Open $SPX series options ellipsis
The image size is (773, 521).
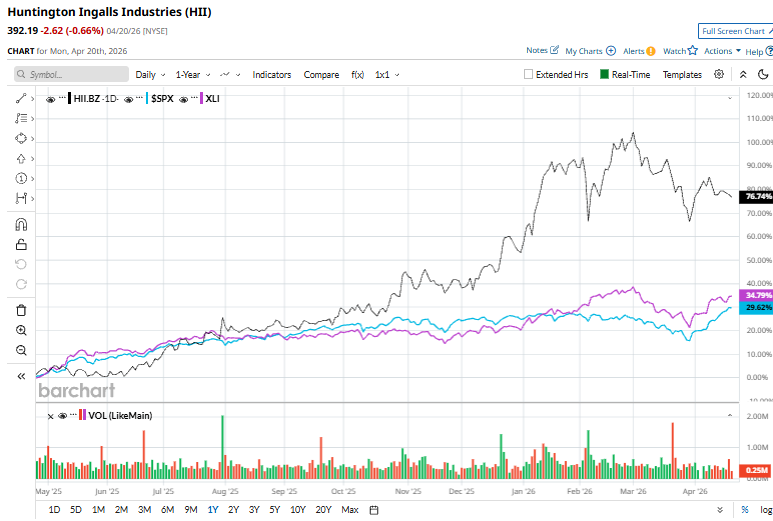tap(140, 98)
